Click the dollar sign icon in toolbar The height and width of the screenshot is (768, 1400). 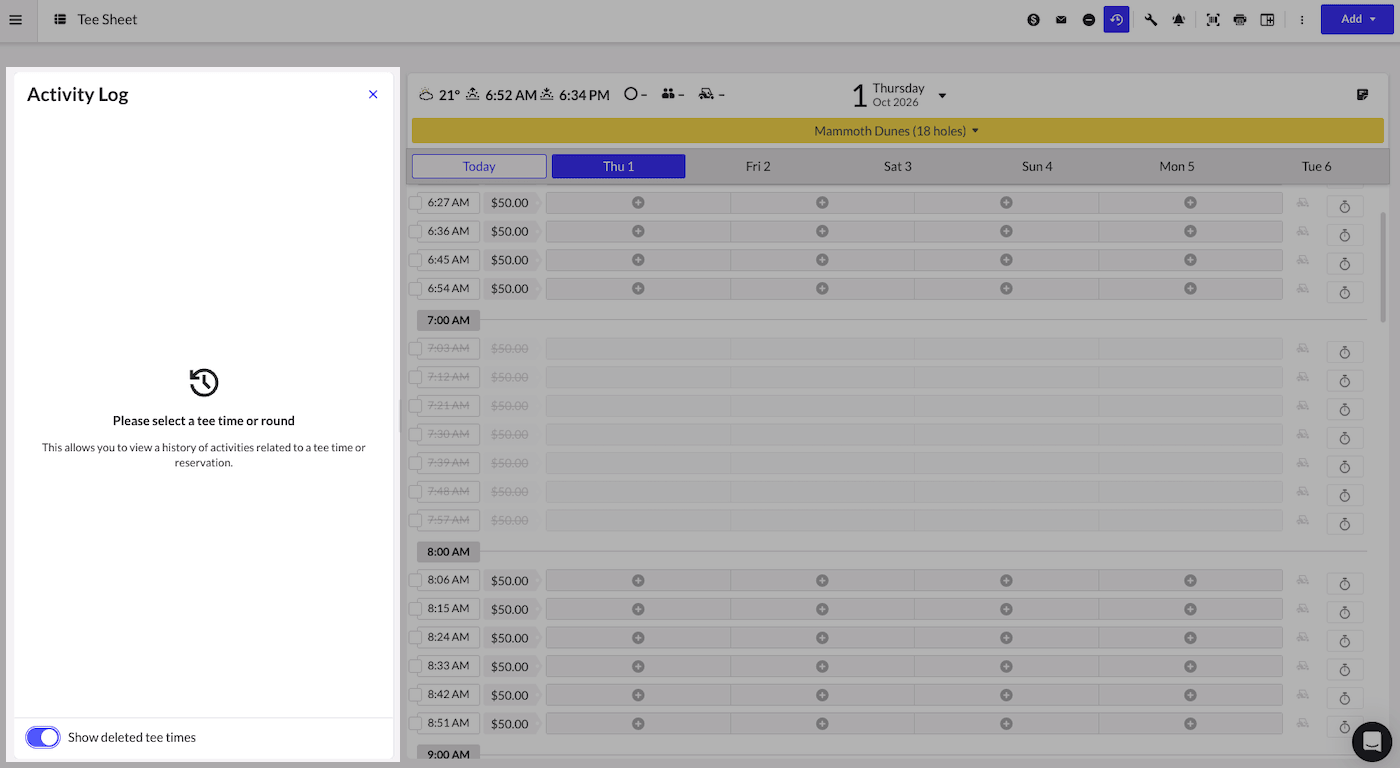click(1034, 19)
